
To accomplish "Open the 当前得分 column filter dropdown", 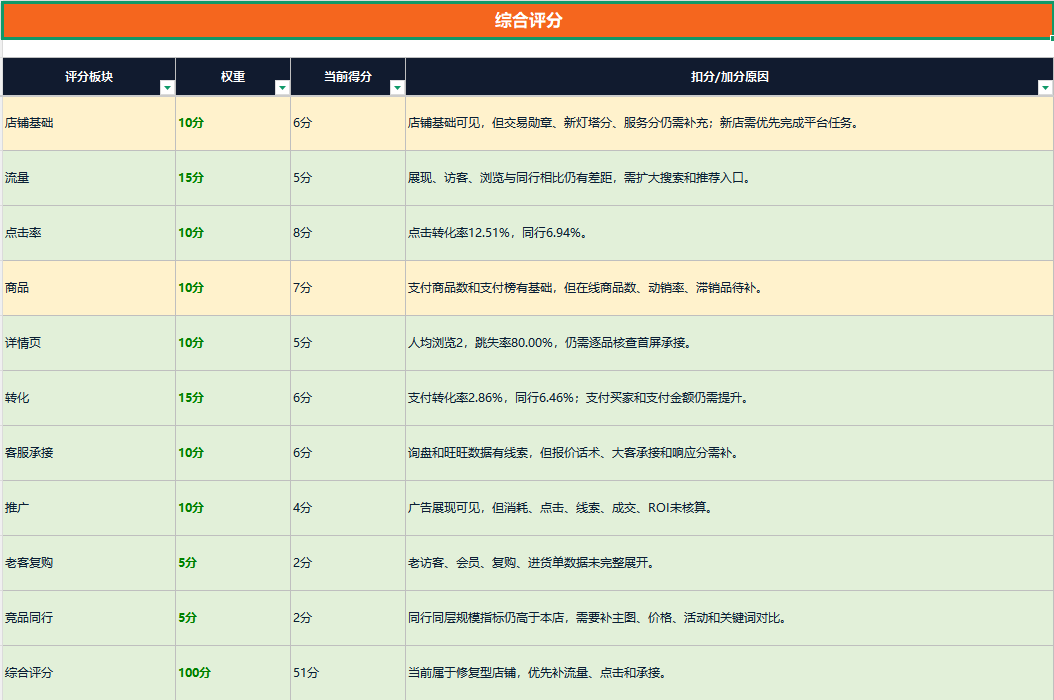I will pos(397,87).
